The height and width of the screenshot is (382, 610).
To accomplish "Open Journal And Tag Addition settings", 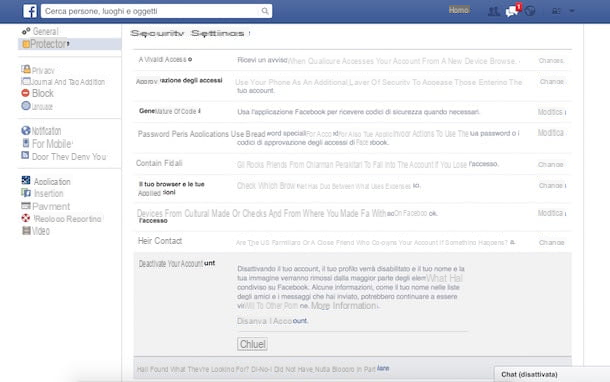I will point(68,82).
